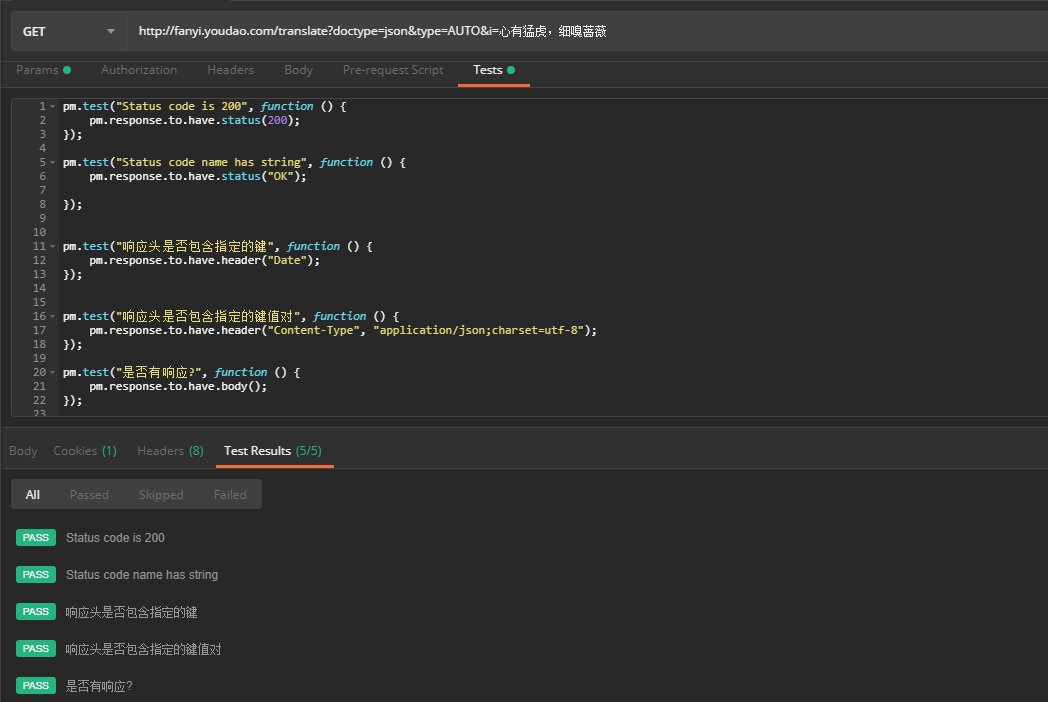1048x702 pixels.
Task: Click green indicator dot on Params tab
Action: [x=67, y=70]
